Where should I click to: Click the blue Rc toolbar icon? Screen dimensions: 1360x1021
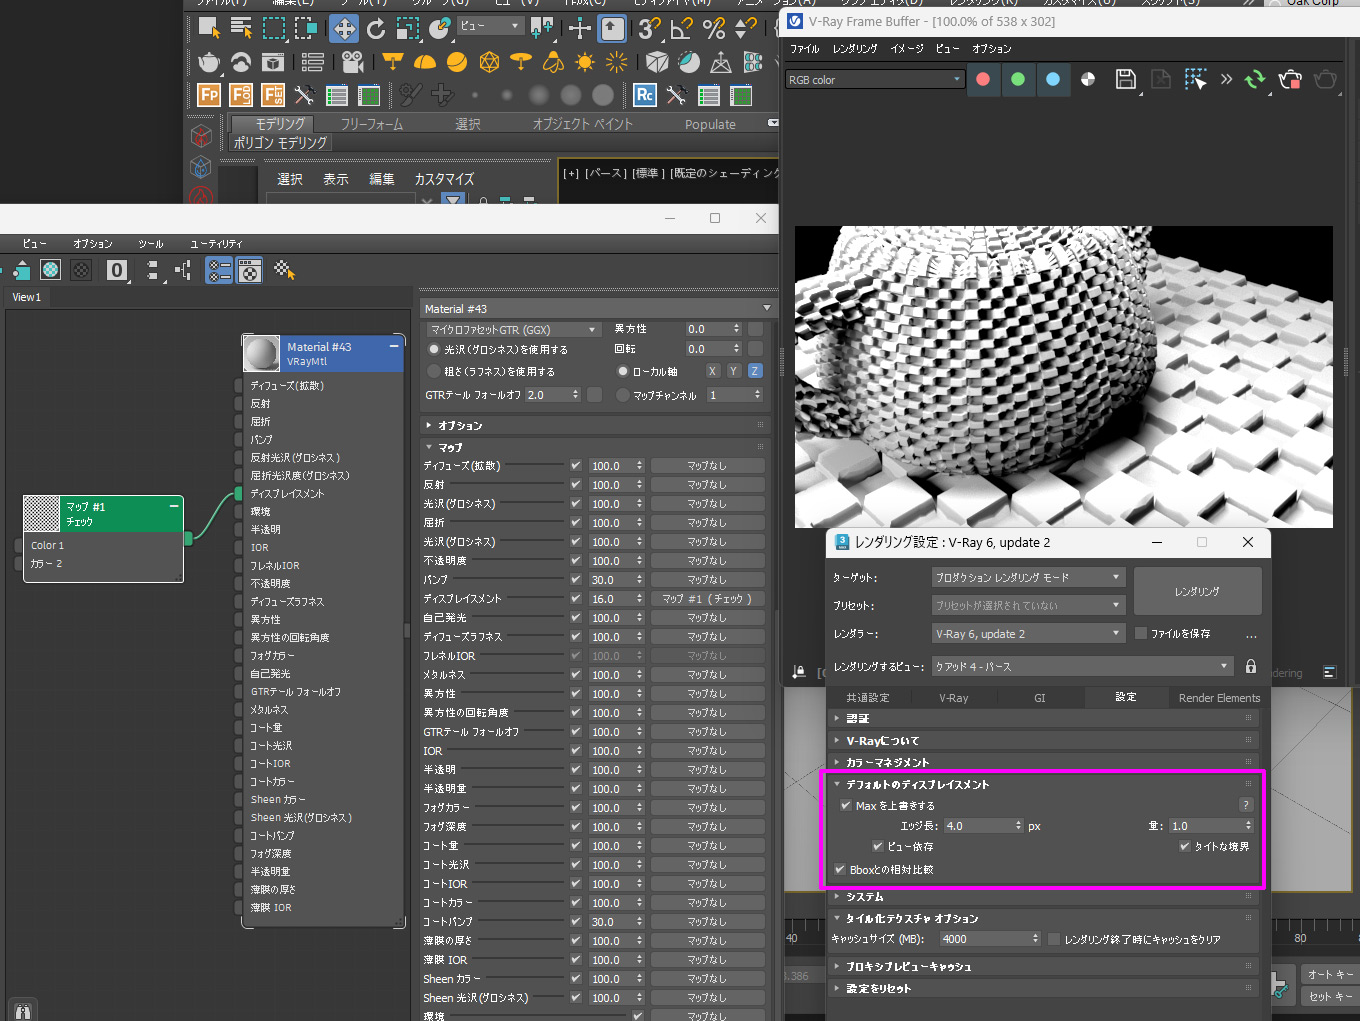coord(645,95)
